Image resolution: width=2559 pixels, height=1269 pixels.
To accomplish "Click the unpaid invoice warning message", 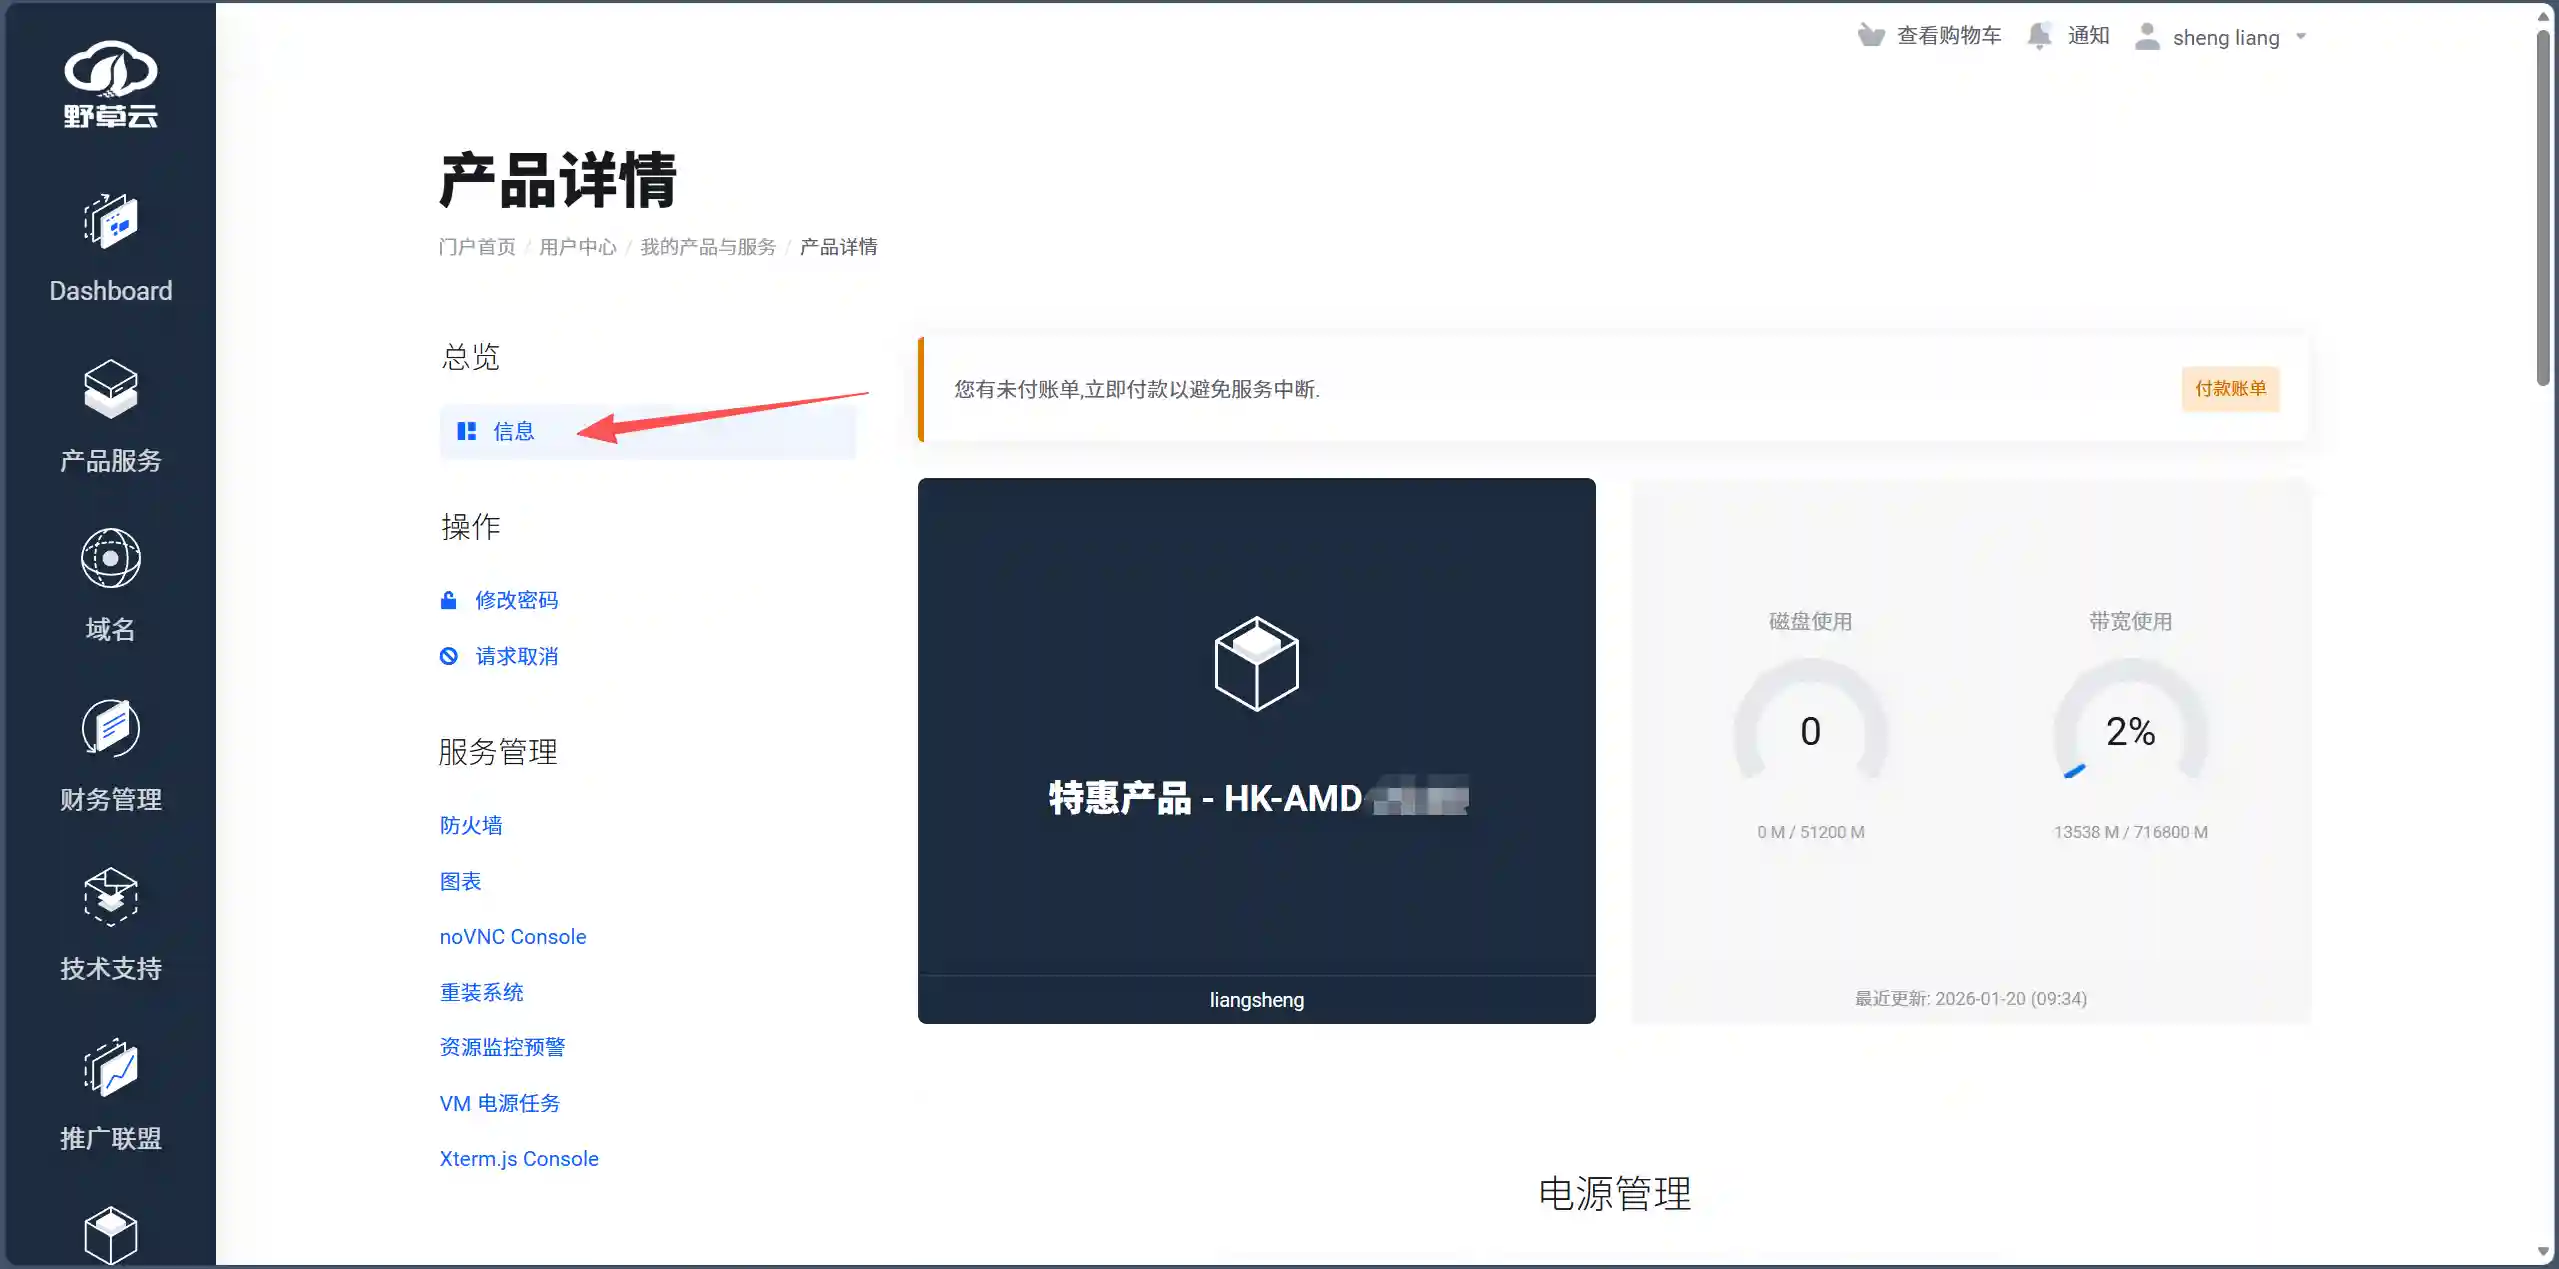I will coord(1137,389).
